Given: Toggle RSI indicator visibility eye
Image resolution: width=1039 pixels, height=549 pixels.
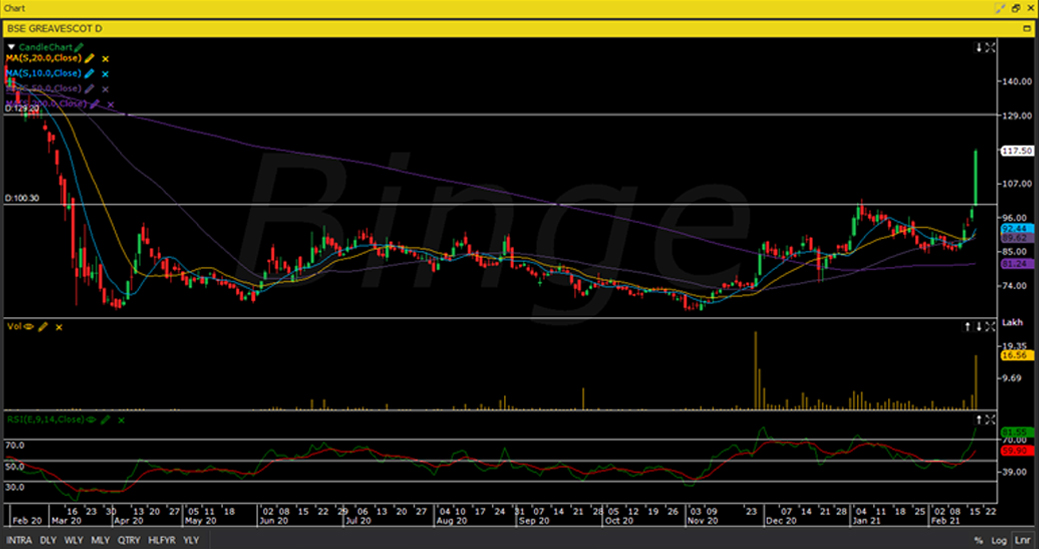Looking at the screenshot, I should [x=91, y=419].
